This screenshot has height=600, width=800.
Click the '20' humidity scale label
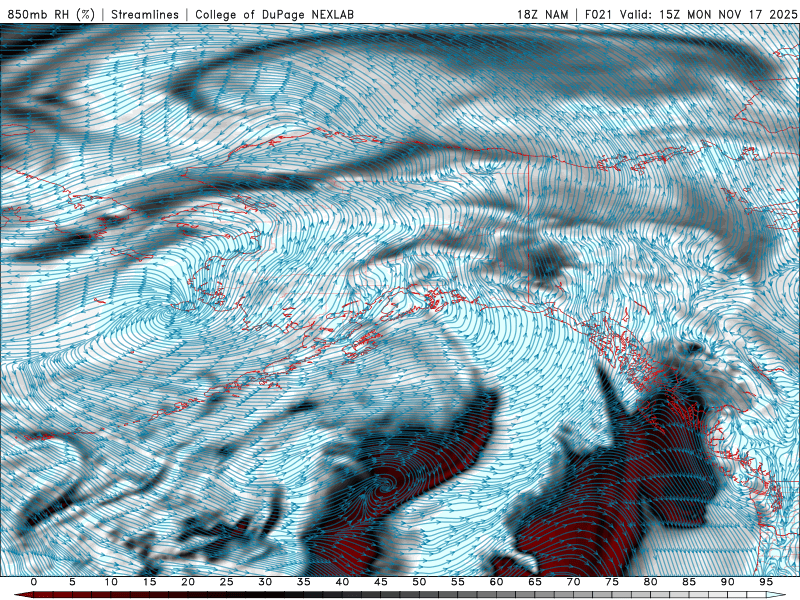pos(188,582)
